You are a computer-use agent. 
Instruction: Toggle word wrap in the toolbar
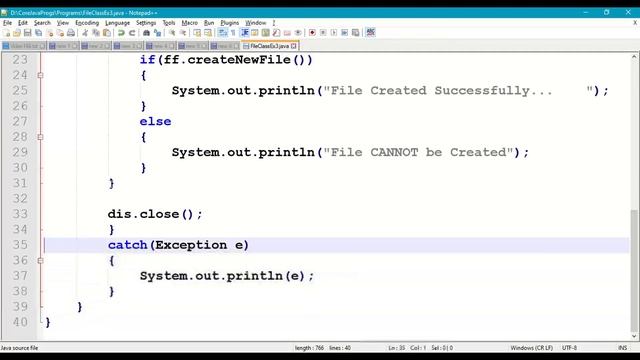tap(222, 33)
